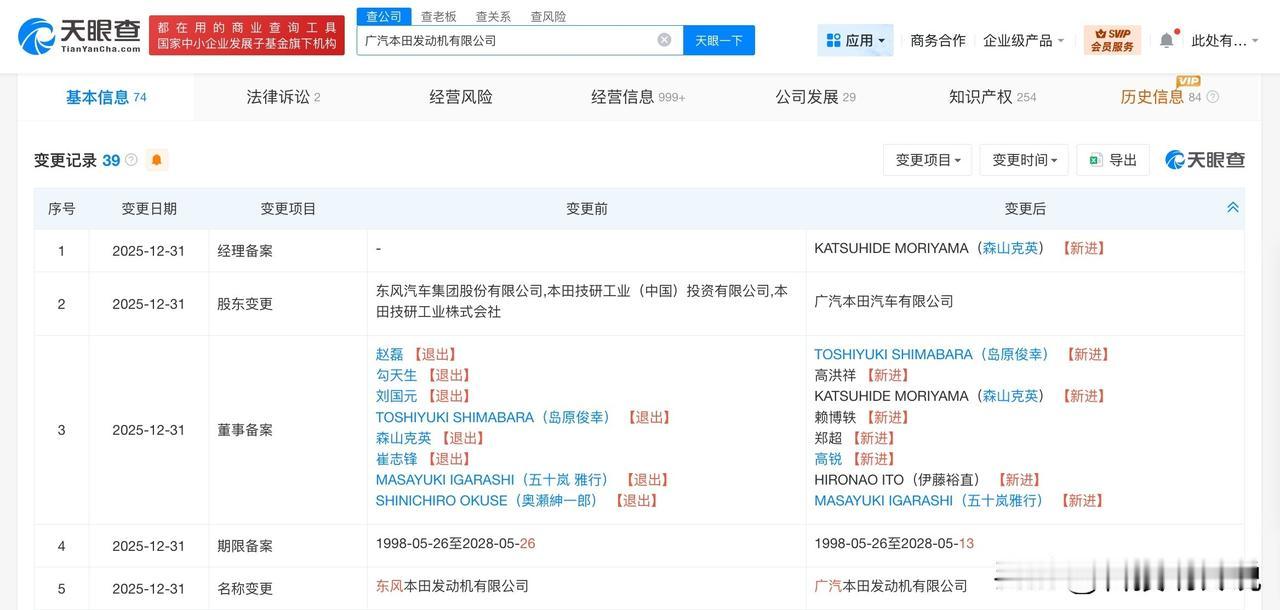Open the exited 森山克英 link
Viewport: 1280px width, 610px height.
click(x=403, y=438)
